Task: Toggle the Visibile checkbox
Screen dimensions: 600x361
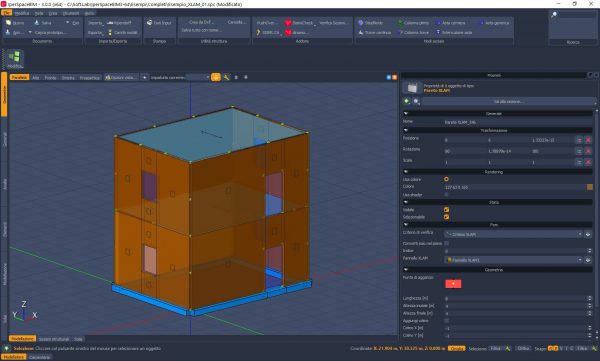Action: [446, 210]
